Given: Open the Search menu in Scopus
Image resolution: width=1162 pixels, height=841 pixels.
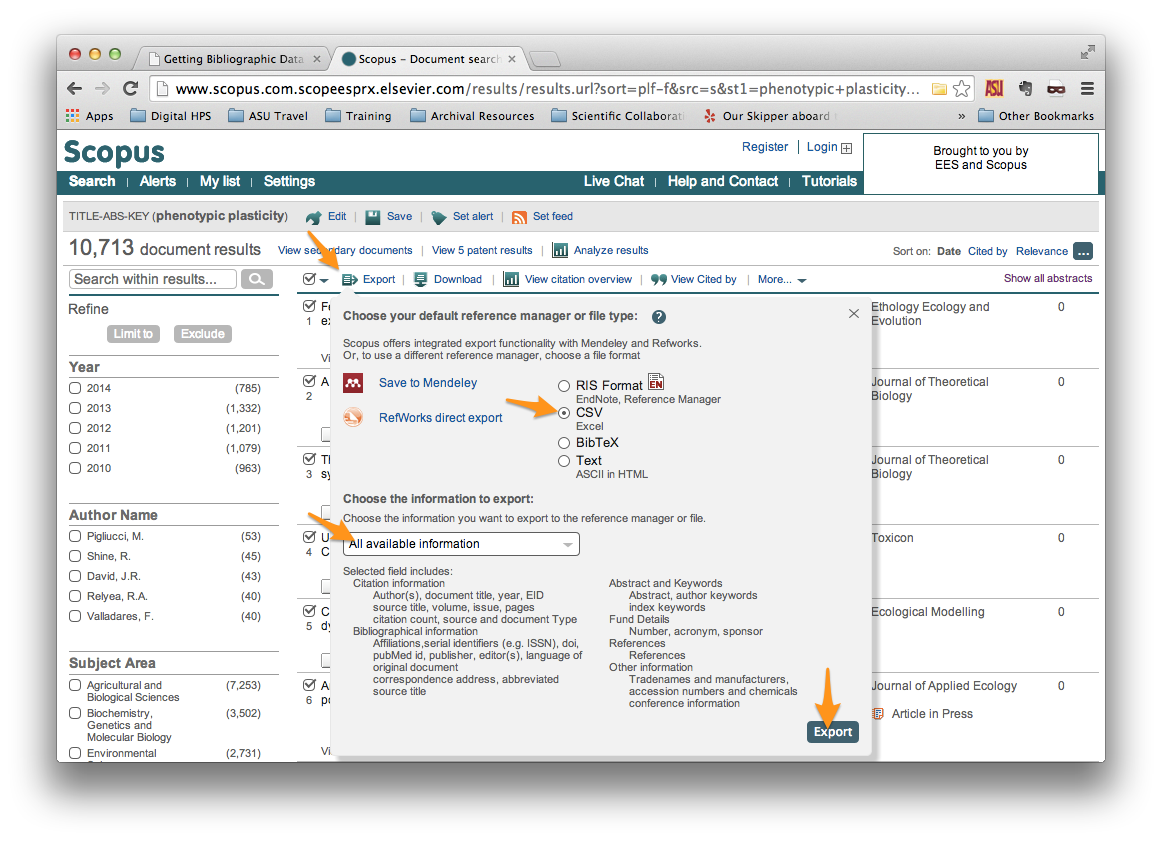Looking at the screenshot, I should pyautogui.click(x=92, y=182).
